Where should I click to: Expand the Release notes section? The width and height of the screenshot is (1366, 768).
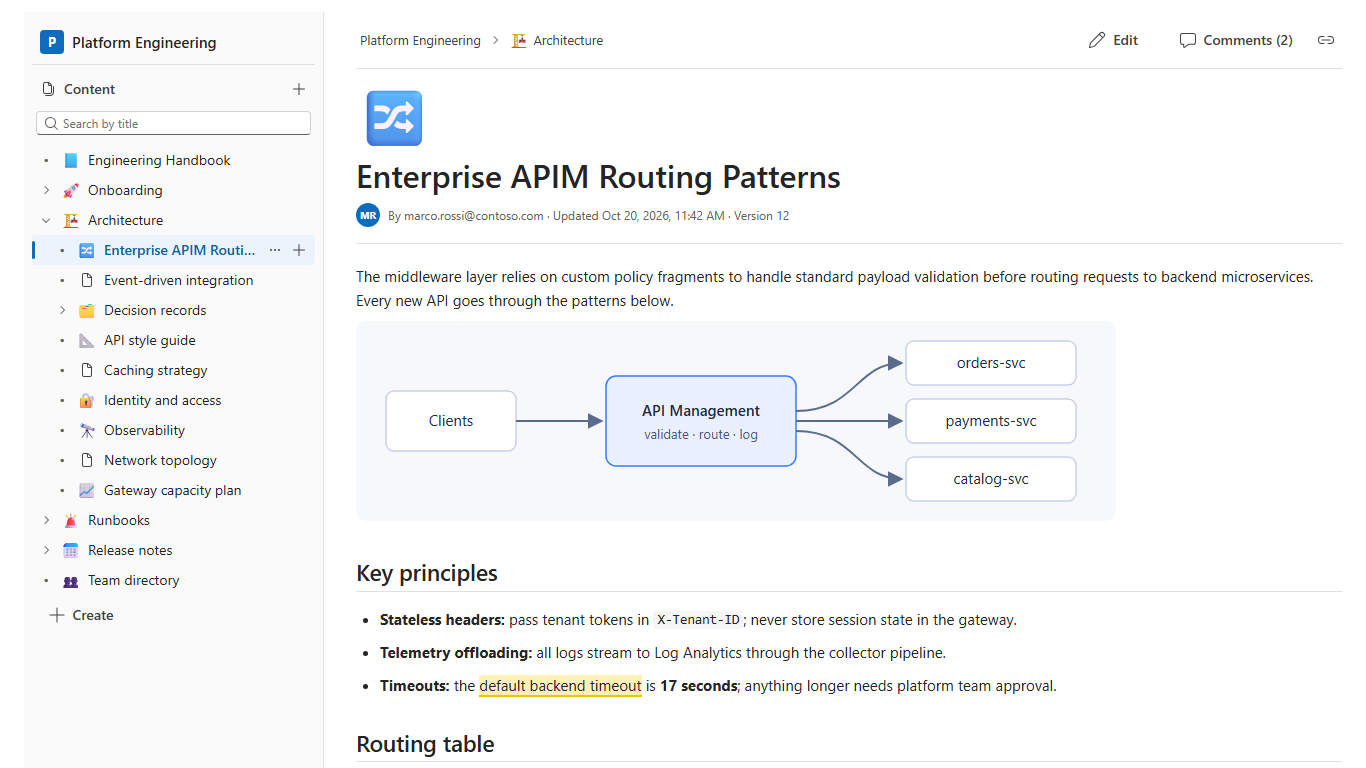pyautogui.click(x=46, y=550)
